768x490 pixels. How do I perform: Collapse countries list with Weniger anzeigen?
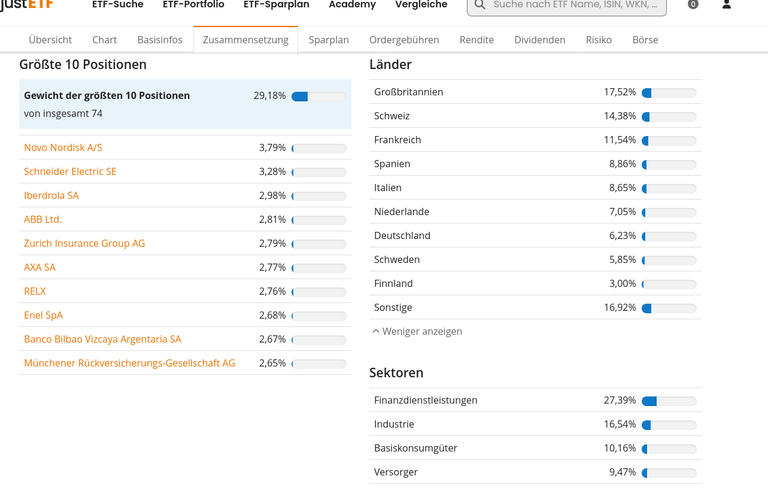point(417,331)
